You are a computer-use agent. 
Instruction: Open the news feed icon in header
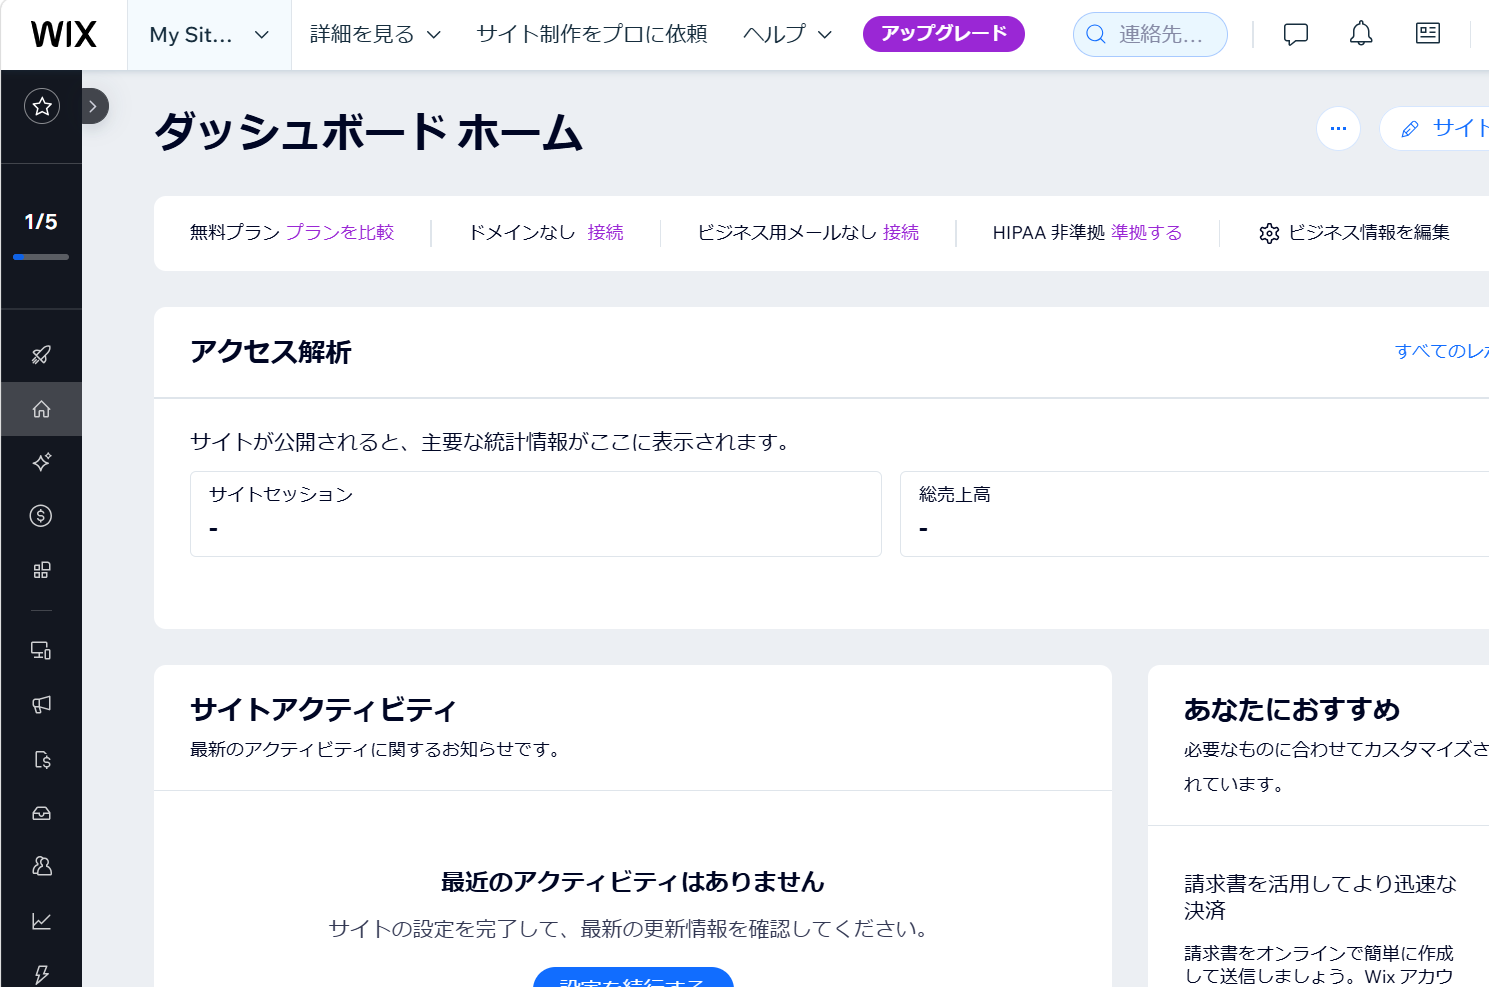click(1428, 34)
